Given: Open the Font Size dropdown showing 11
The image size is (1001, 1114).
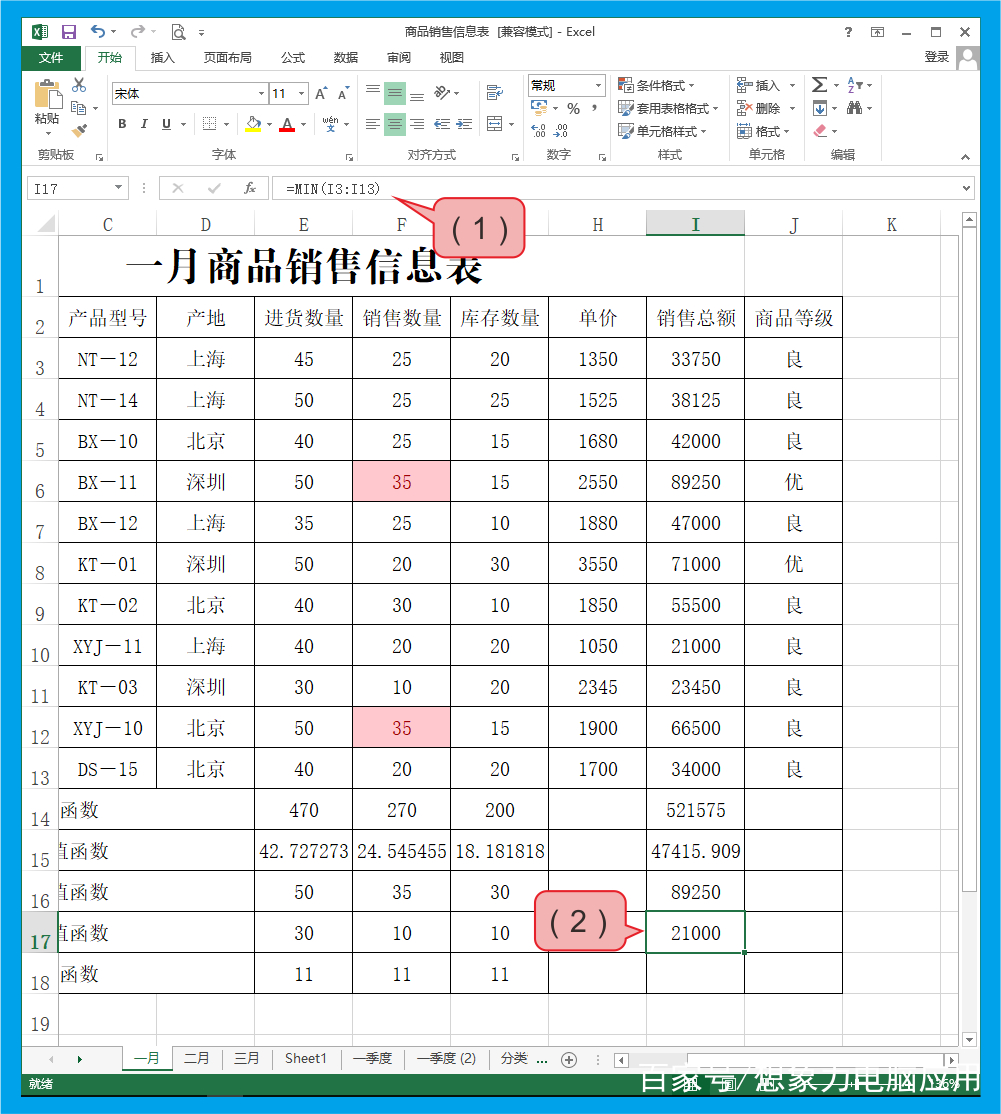Looking at the screenshot, I should click(287, 92).
